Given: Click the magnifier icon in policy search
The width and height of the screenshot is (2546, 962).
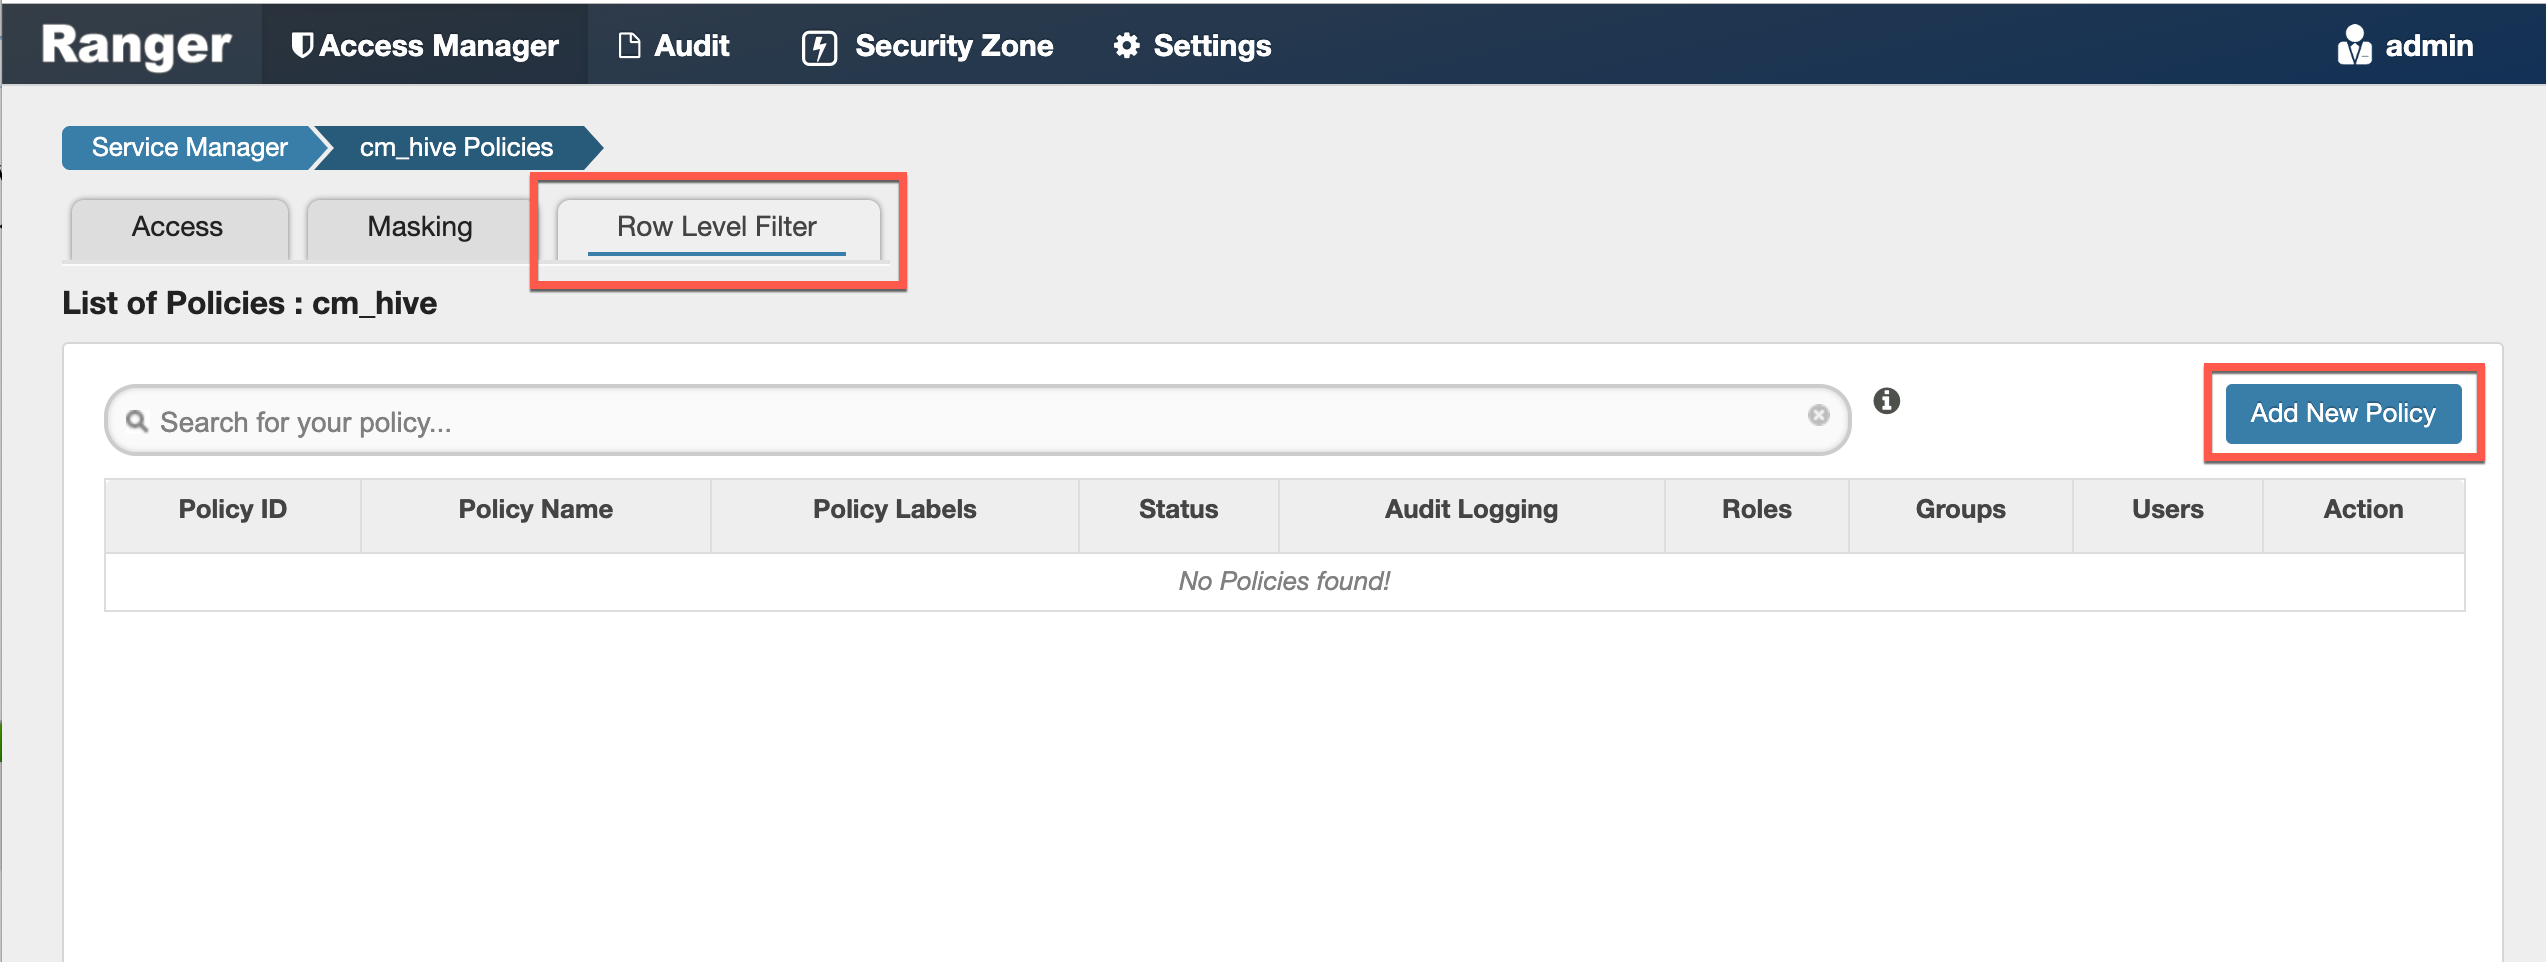Looking at the screenshot, I should click(137, 421).
